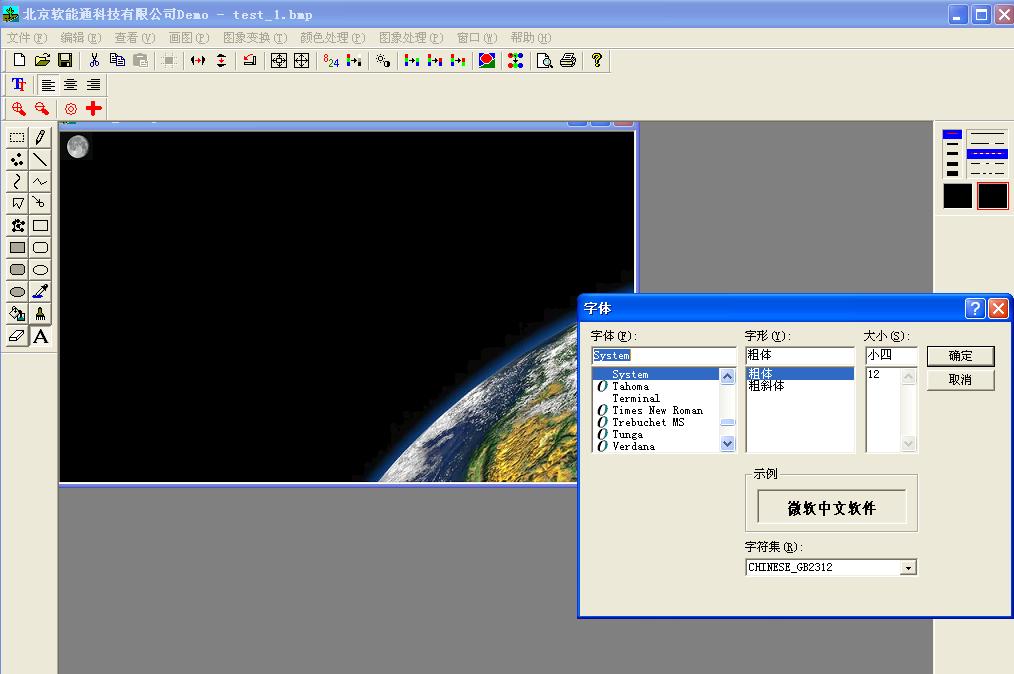The image size is (1014, 674).
Task: Click the Zoom In magnifier icon
Action: 18,108
